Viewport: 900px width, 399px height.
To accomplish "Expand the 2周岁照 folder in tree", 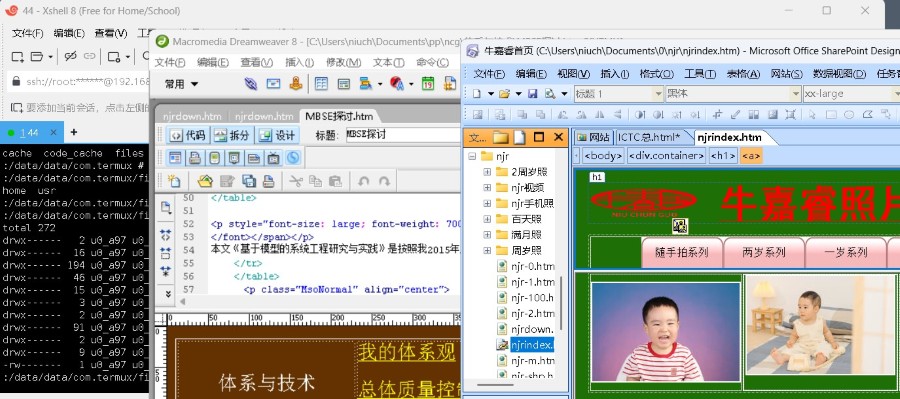I will [x=487, y=172].
